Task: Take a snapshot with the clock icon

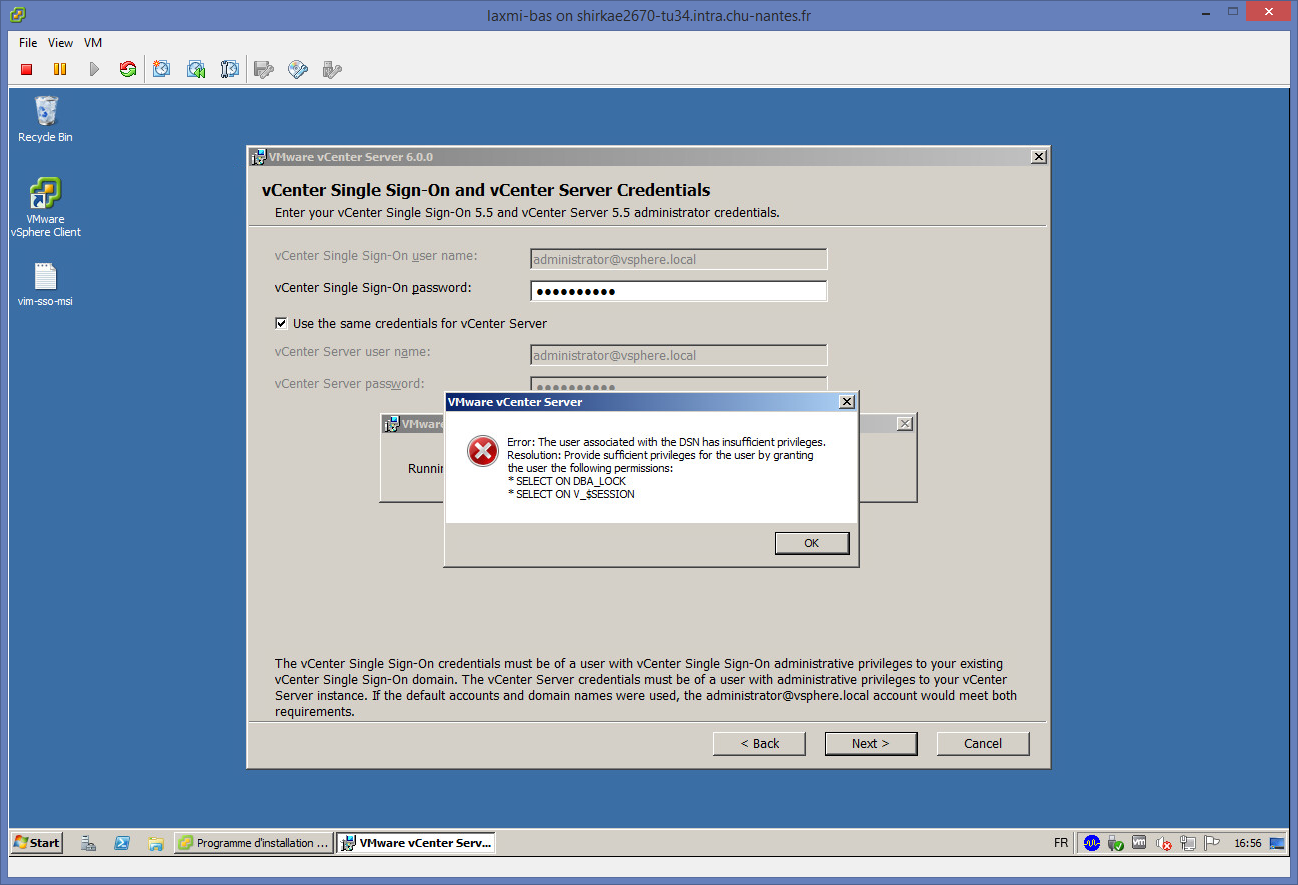Action: 162,69
